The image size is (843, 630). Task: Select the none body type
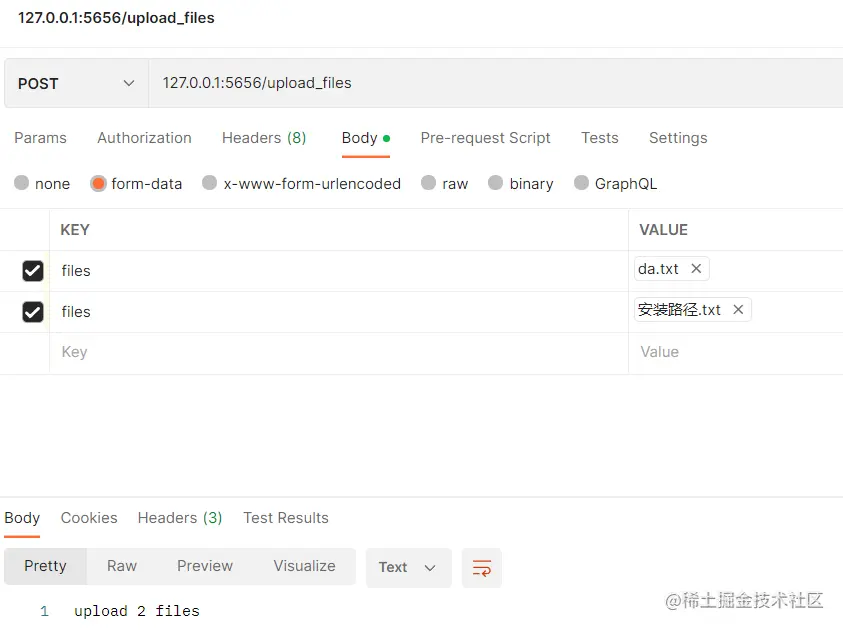click(x=42, y=183)
